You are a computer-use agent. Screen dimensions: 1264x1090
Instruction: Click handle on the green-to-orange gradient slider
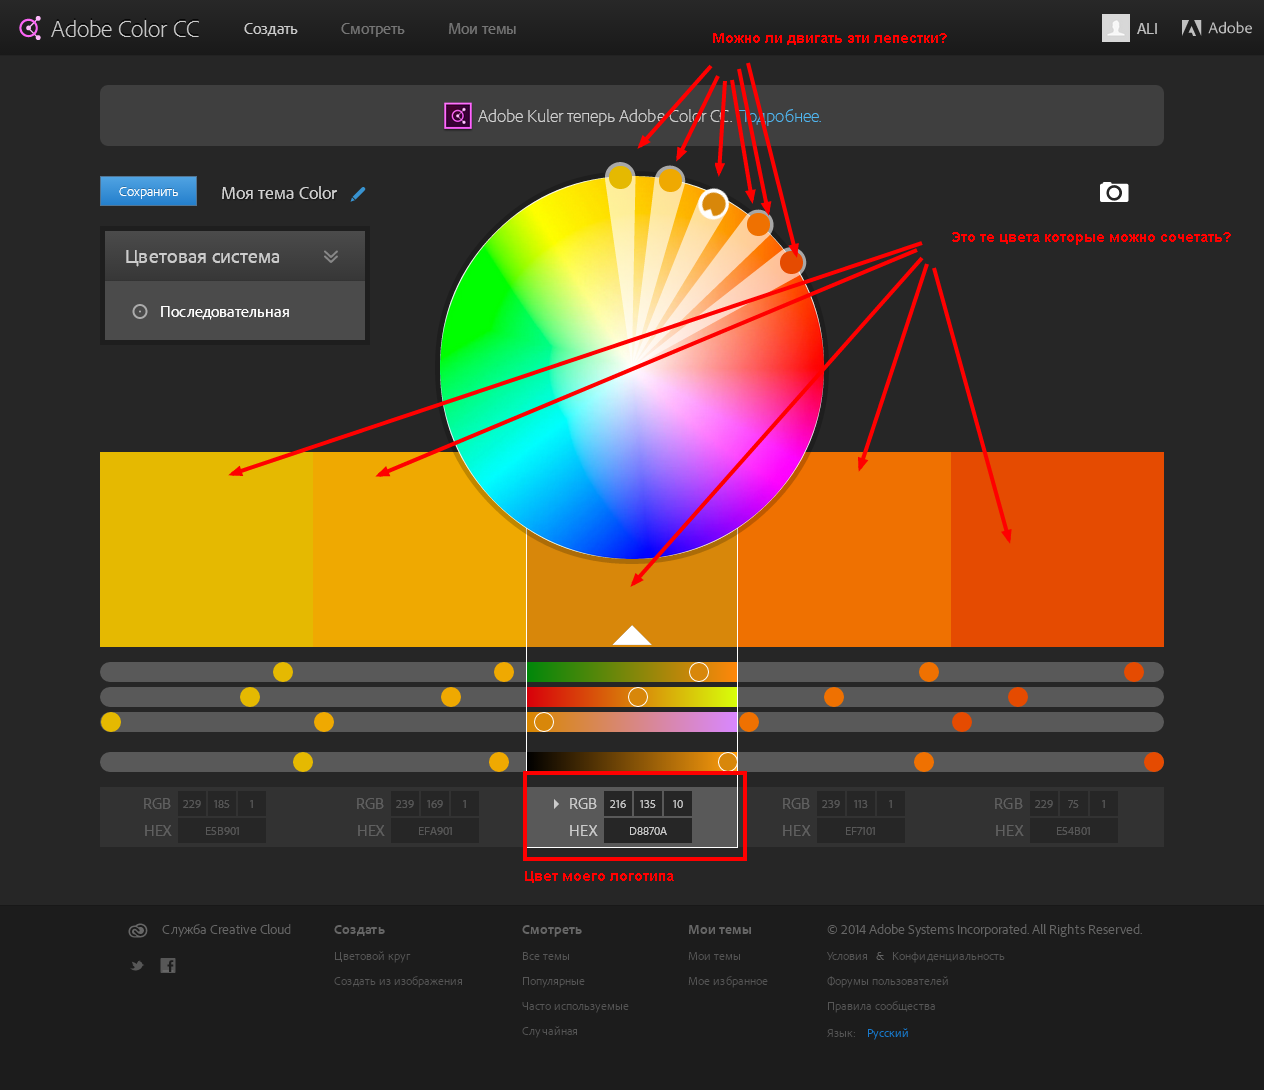click(x=699, y=672)
